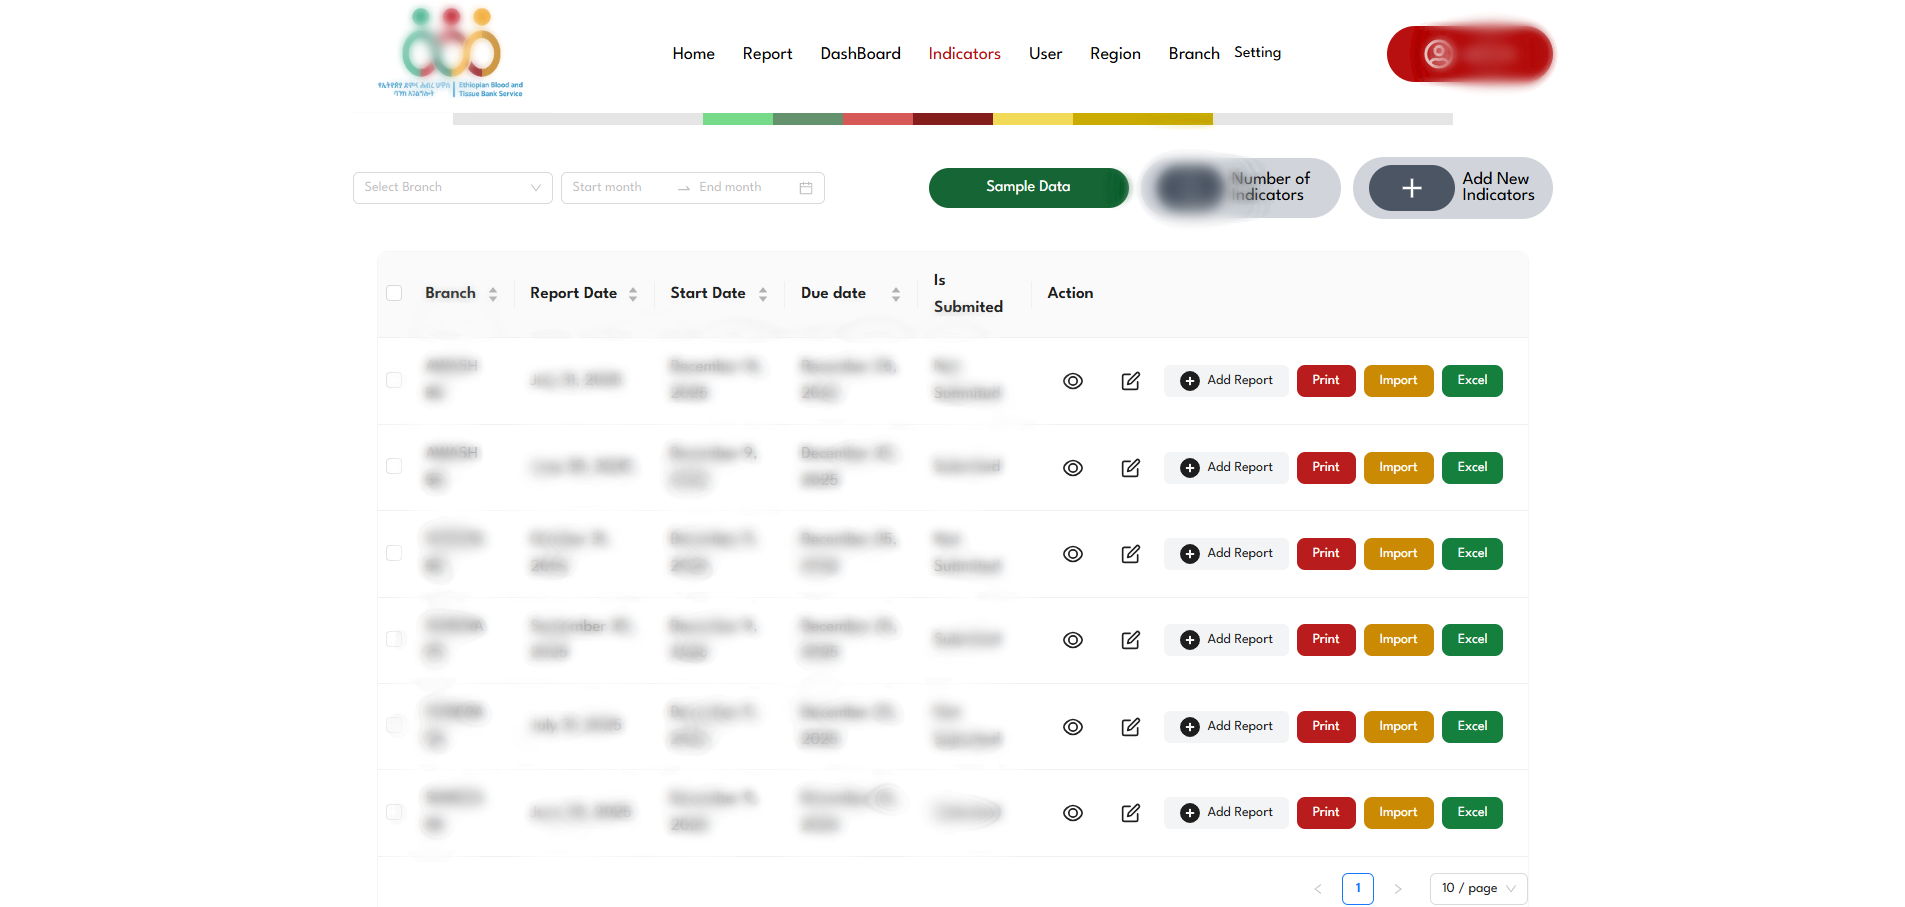Screen dimensions: 1905x907
Task: Go to the DashBoard menu item
Action: (x=860, y=54)
